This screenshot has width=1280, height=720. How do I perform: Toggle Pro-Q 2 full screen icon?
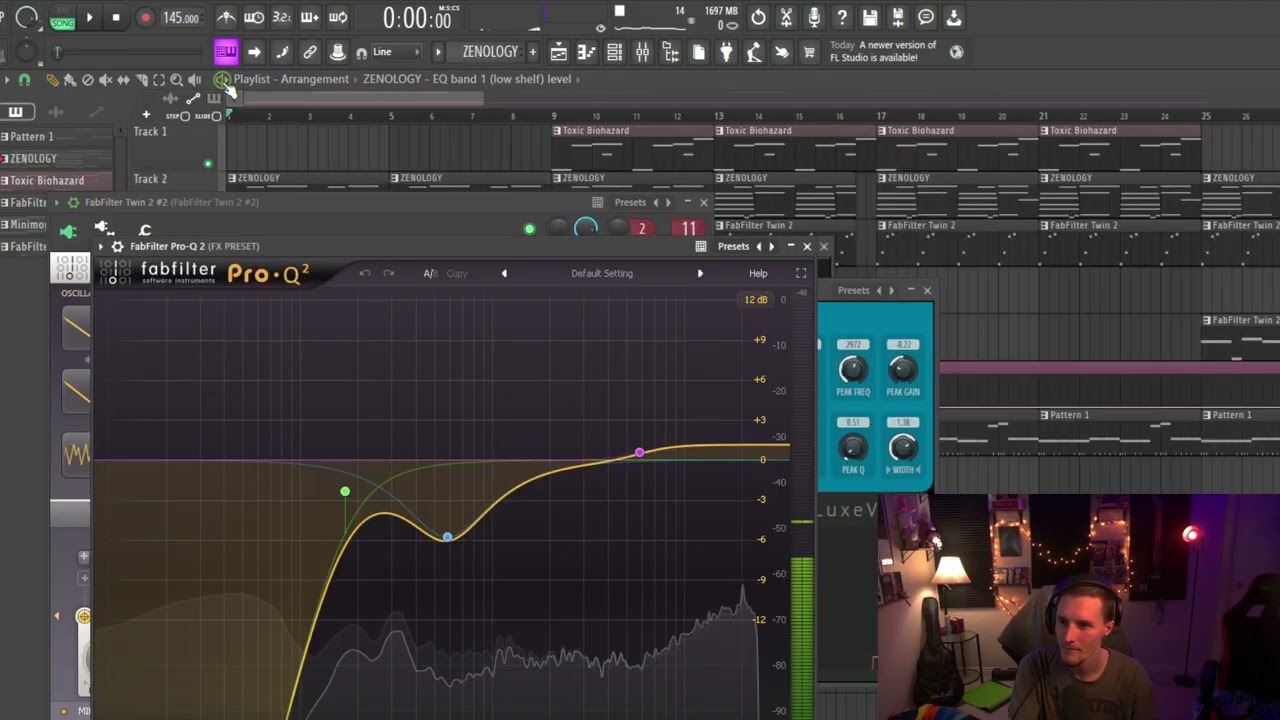[801, 273]
